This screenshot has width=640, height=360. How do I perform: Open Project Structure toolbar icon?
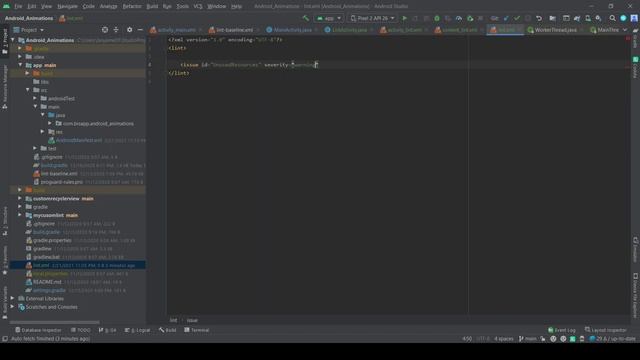(x=552, y=18)
